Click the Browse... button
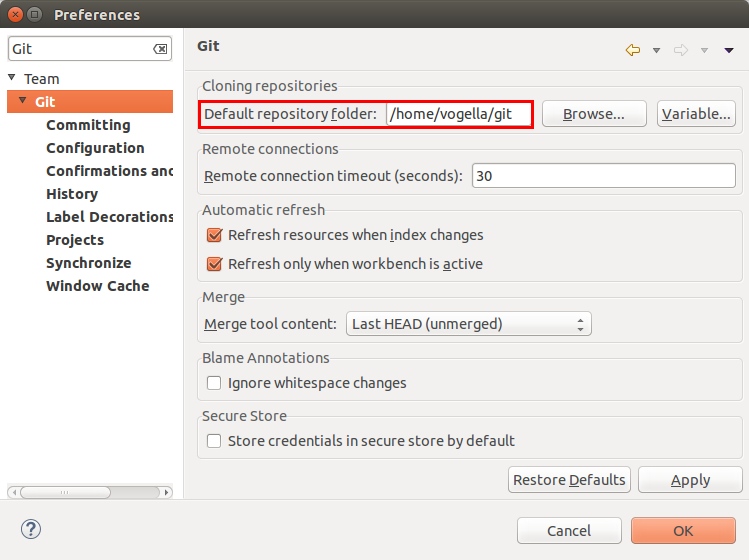Screen dimensions: 749x560 [x=594, y=114]
